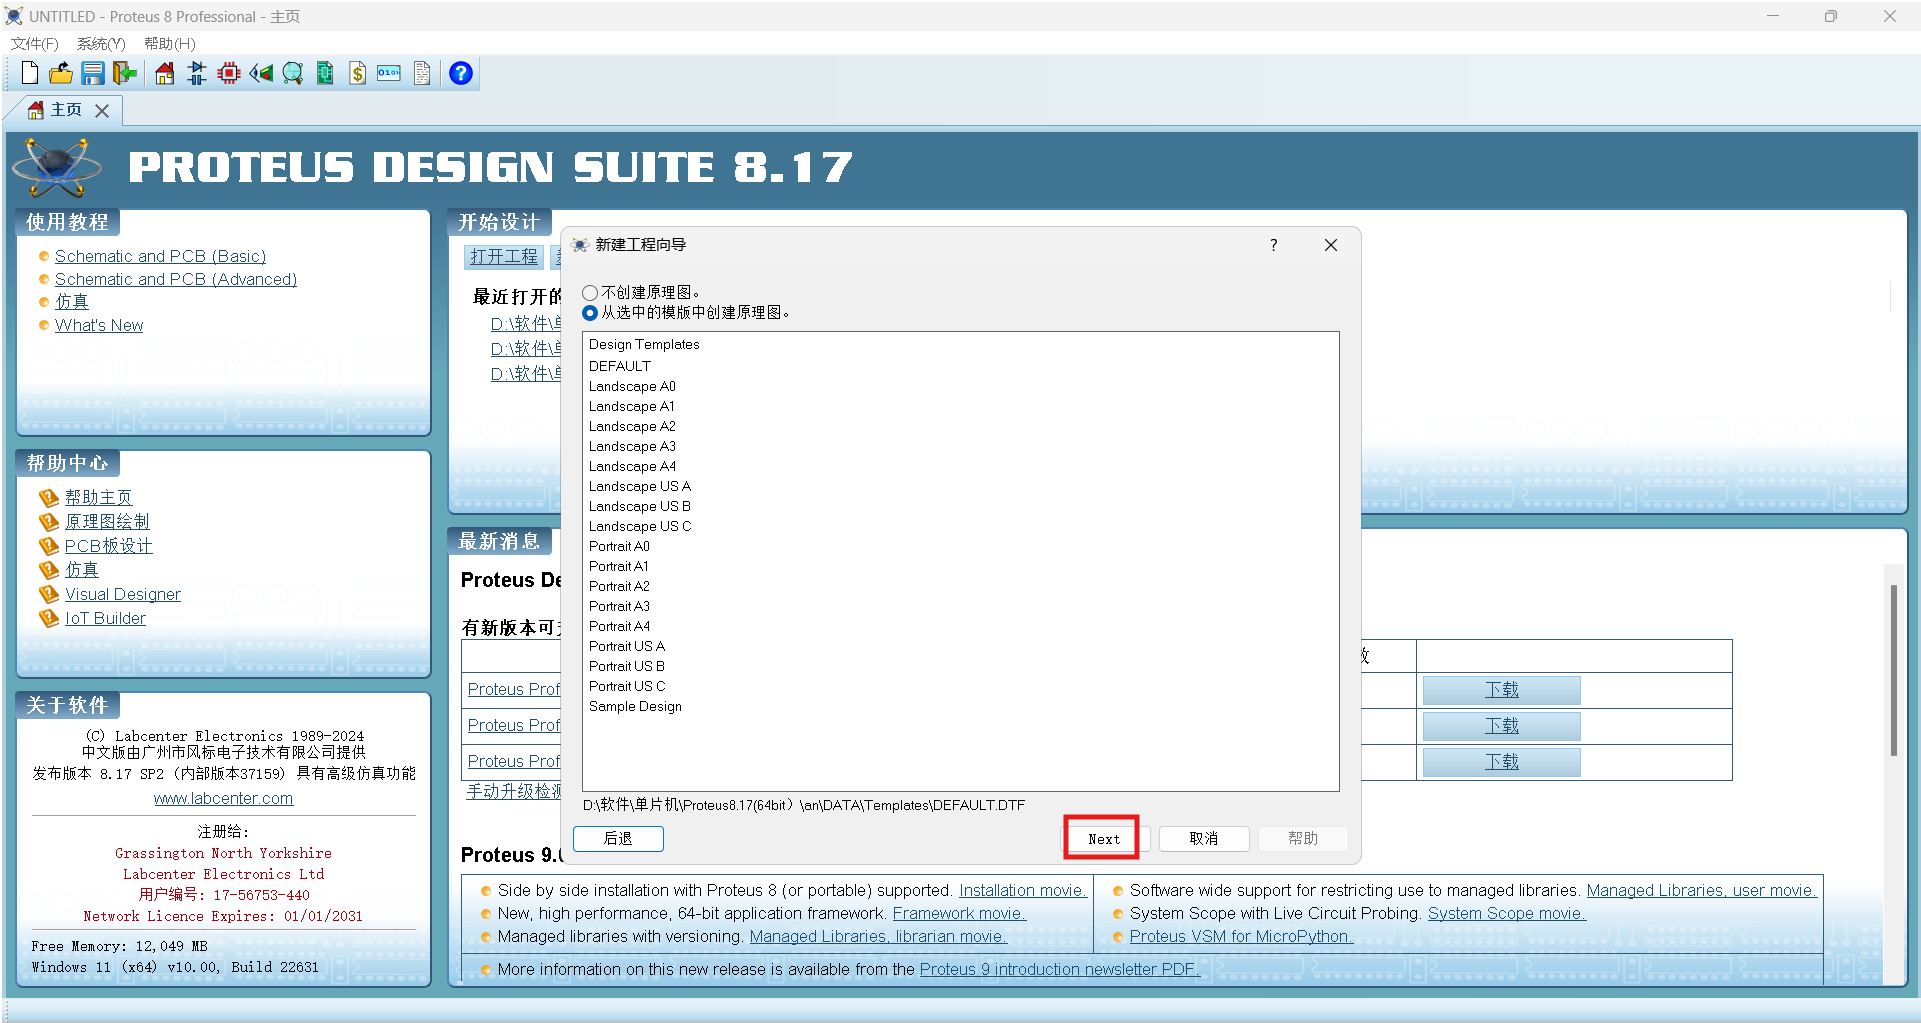Image resolution: width=1921 pixels, height=1023 pixels.
Task: Open Proteus VSM for MicroPython link
Action: (1241, 936)
